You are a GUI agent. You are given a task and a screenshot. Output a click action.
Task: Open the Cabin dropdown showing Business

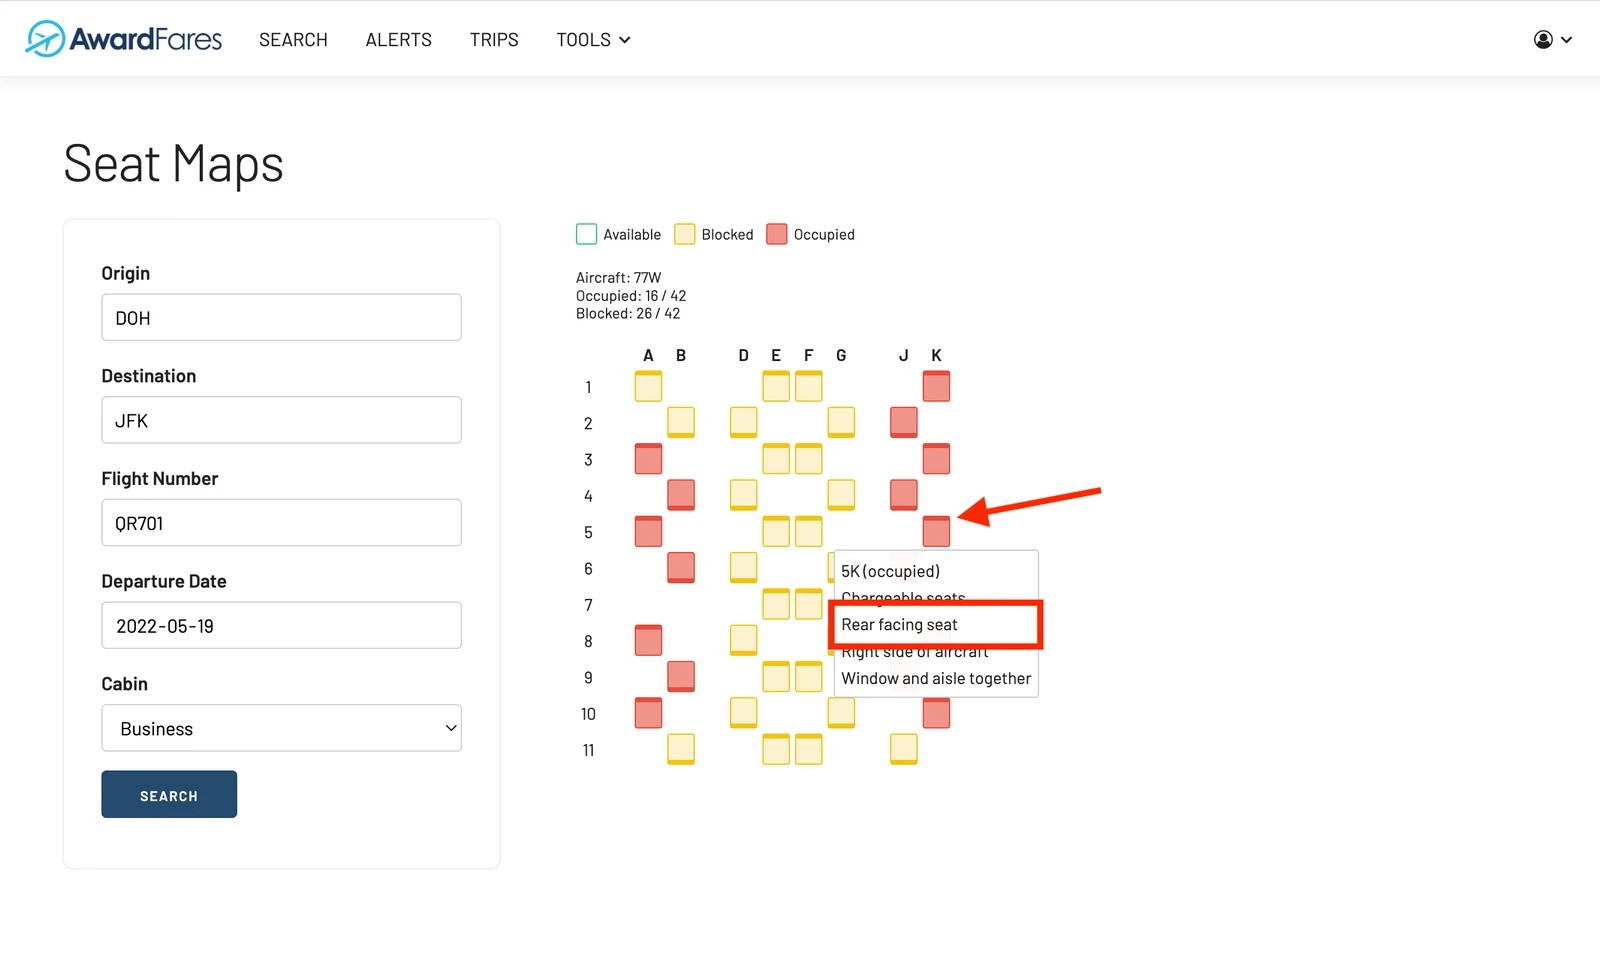(281, 728)
